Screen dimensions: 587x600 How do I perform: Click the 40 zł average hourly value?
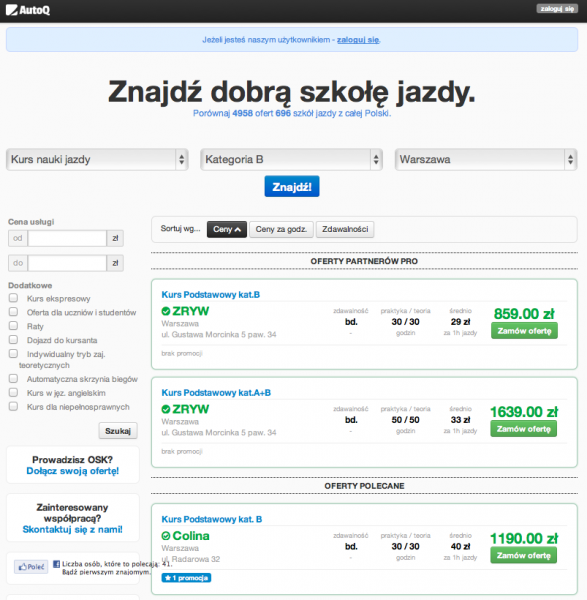point(460,546)
